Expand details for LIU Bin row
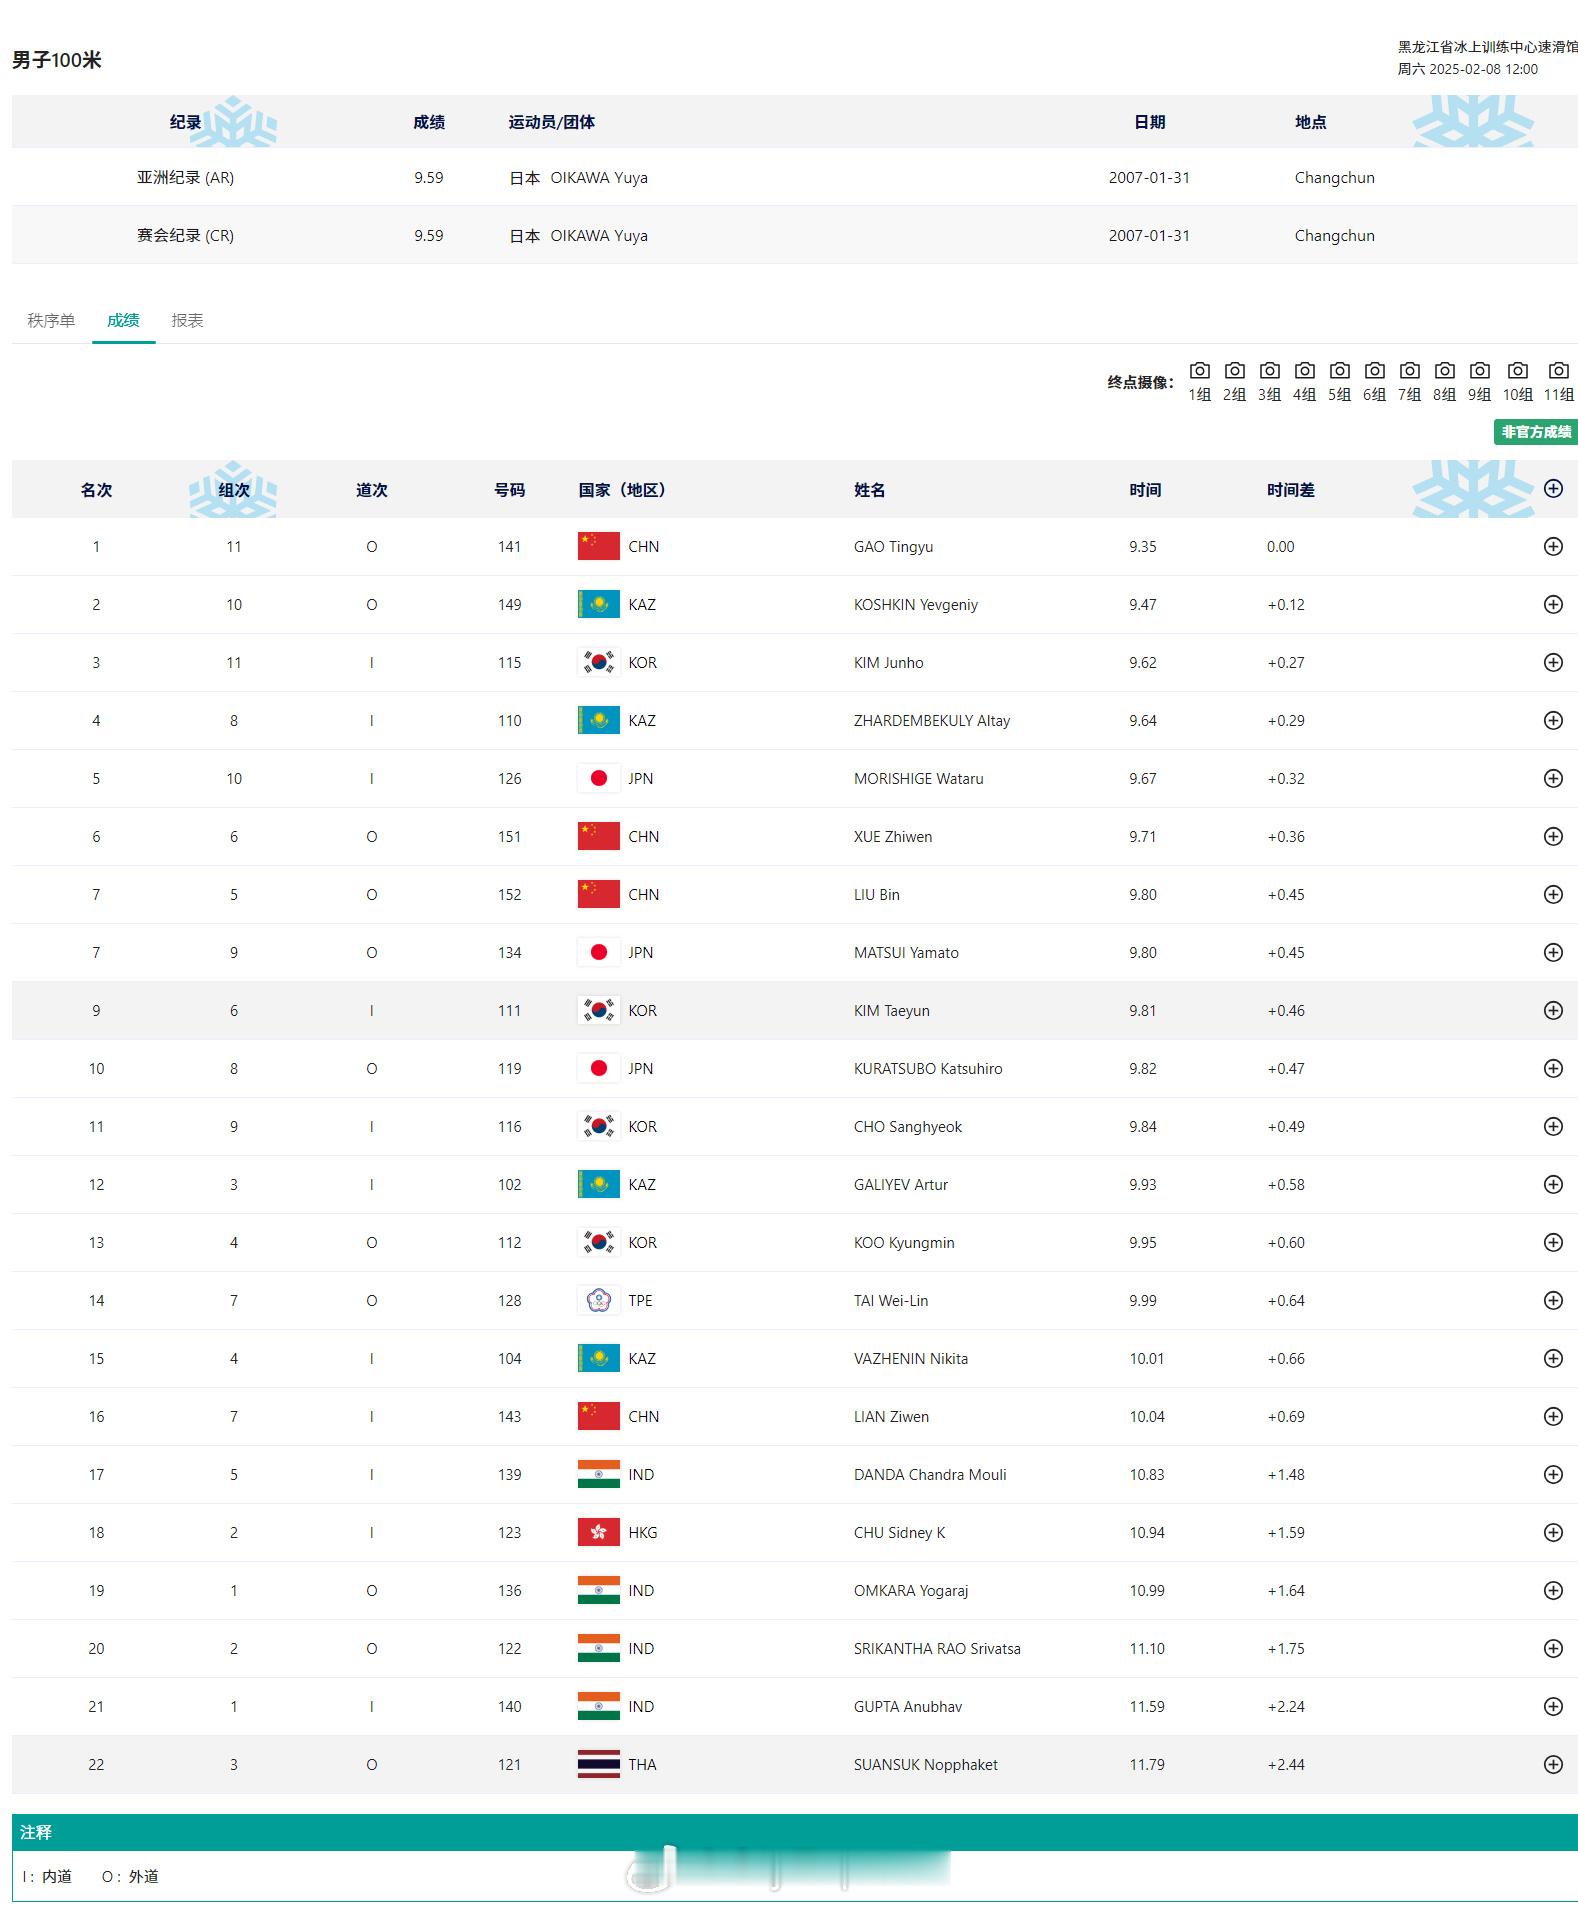1578x1909 pixels. (x=1553, y=894)
